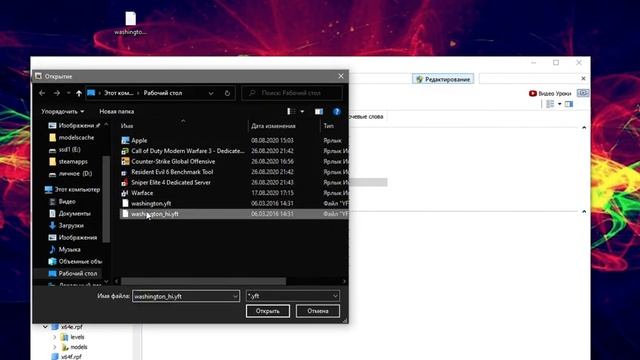
Task: Select the washington_hi.yft file
Action: tap(234, 214)
